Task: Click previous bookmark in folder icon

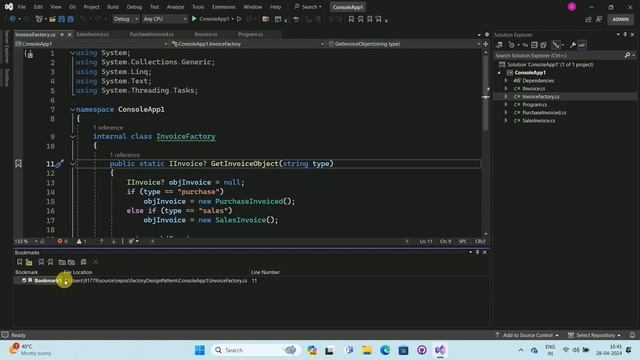Action: tap(62, 262)
